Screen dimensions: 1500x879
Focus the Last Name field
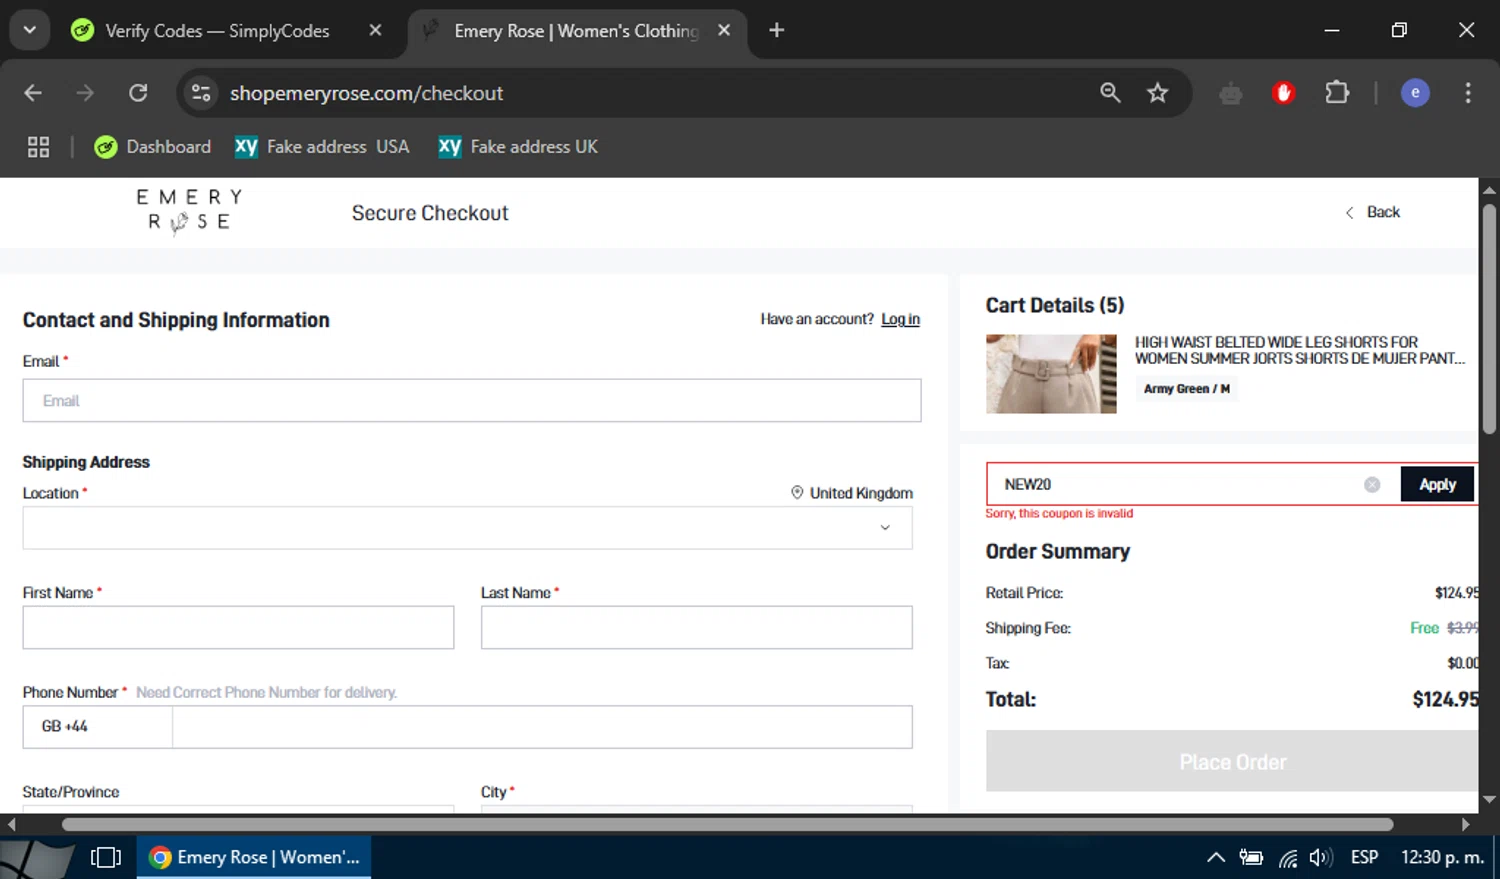696,627
